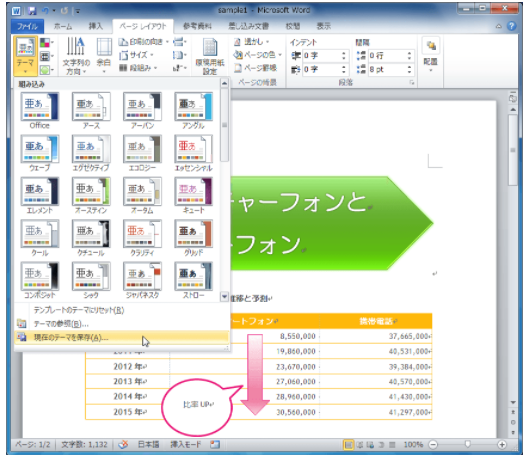Click zoom out minus button
This screenshot has height=455, width=524.
click(433, 445)
